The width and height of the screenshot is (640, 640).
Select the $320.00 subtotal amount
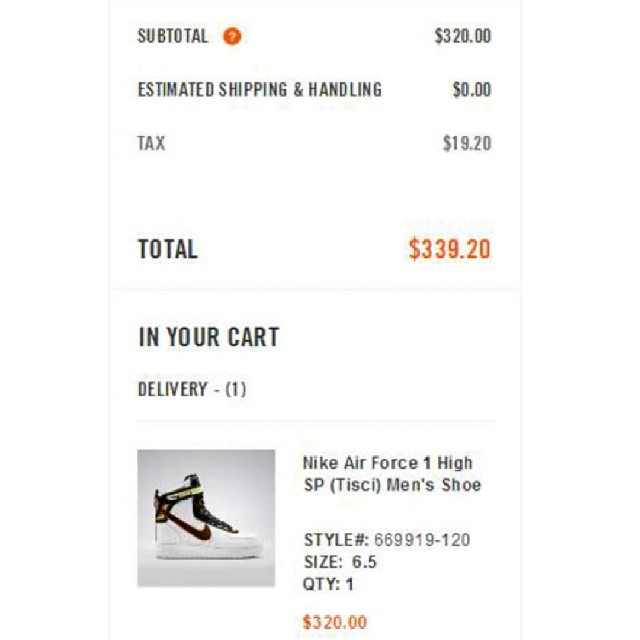point(462,37)
